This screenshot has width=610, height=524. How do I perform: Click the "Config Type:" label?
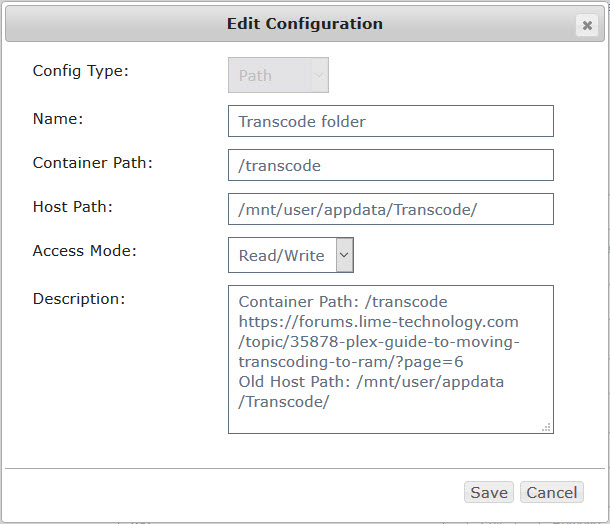[81, 71]
